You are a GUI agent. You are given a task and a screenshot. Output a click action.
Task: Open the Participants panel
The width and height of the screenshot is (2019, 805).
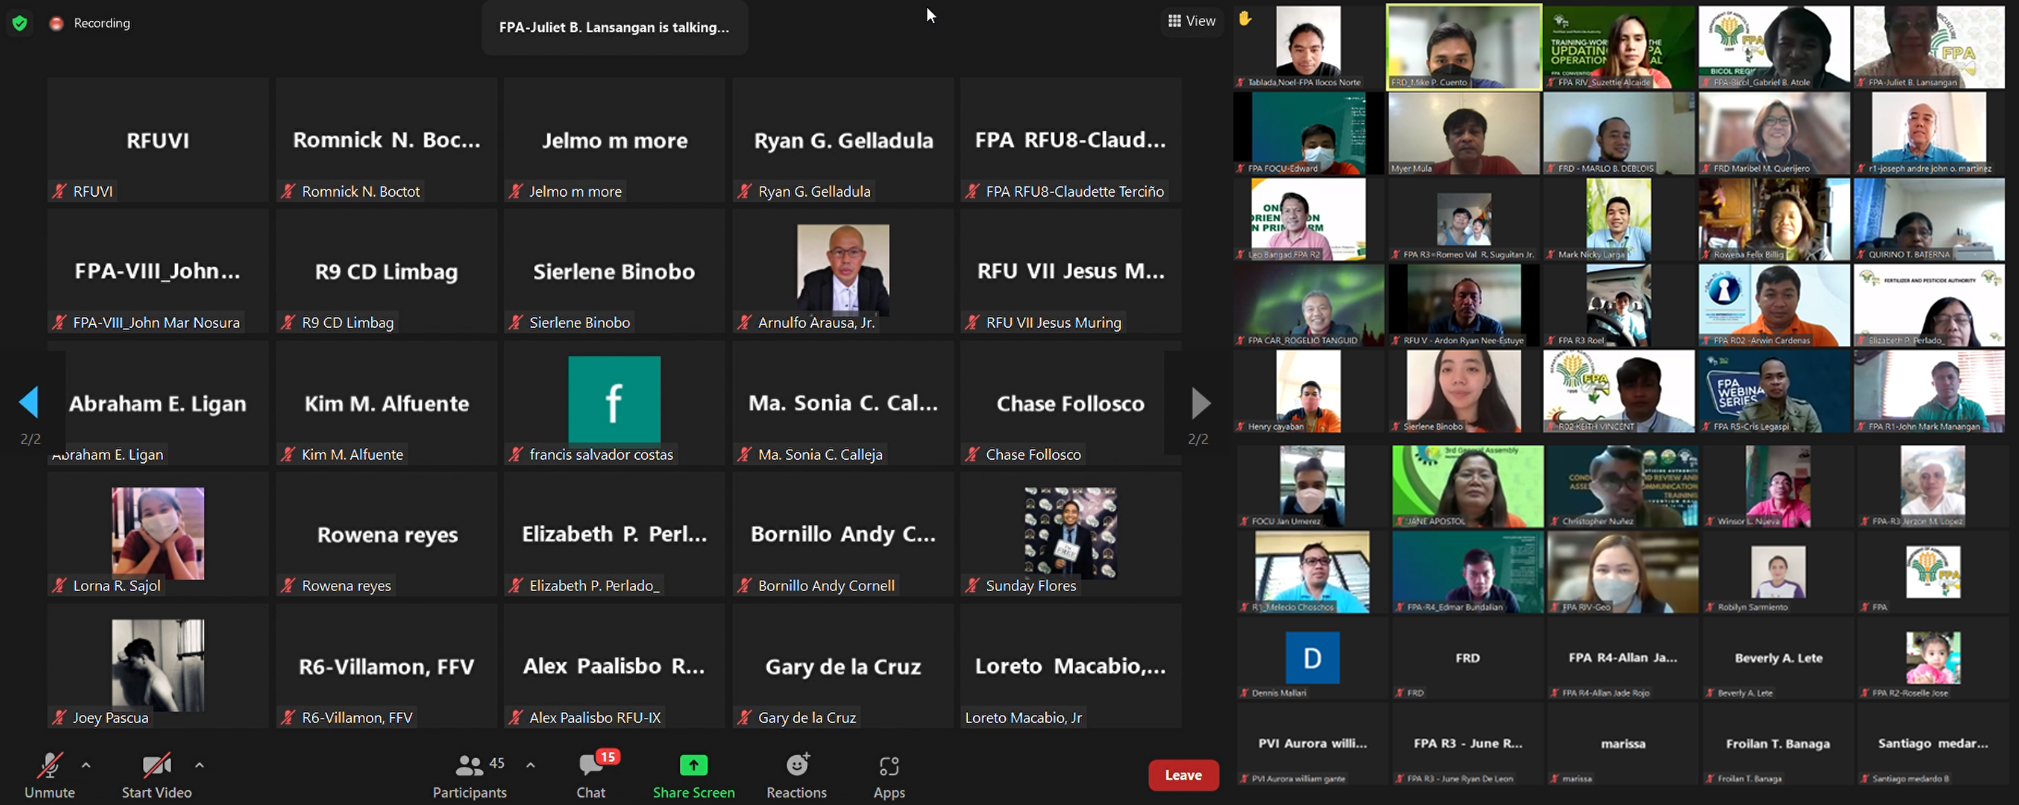tap(469, 775)
